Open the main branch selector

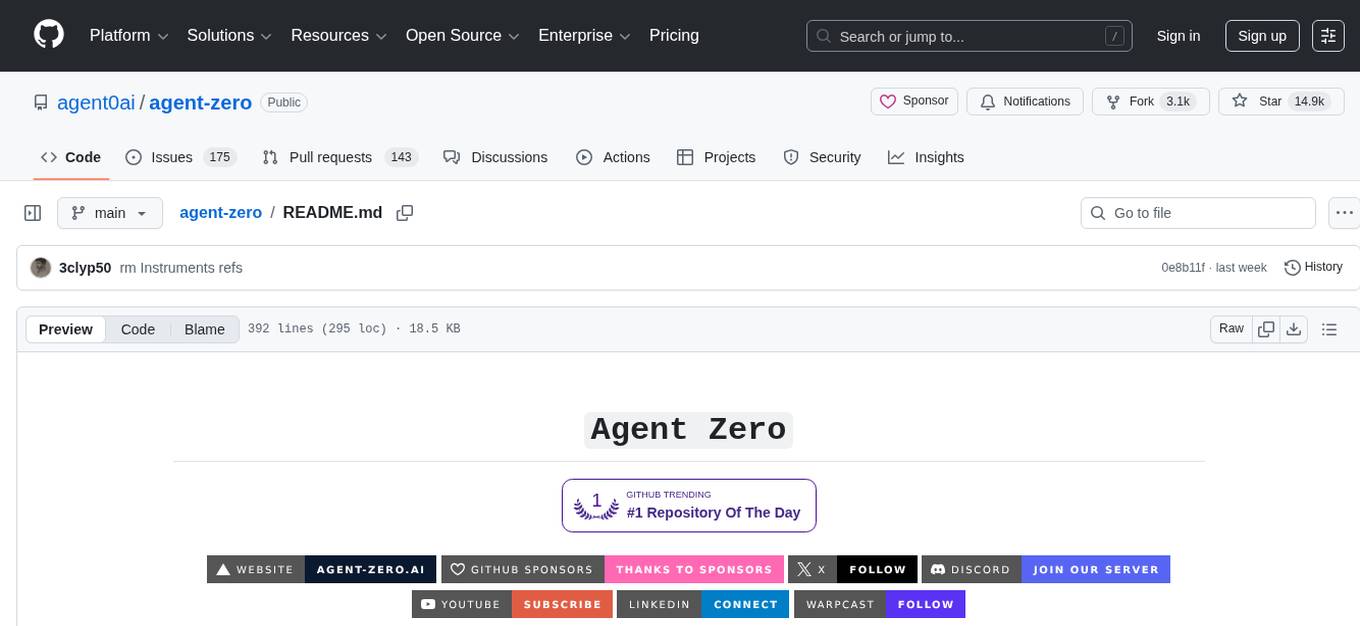[109, 212]
